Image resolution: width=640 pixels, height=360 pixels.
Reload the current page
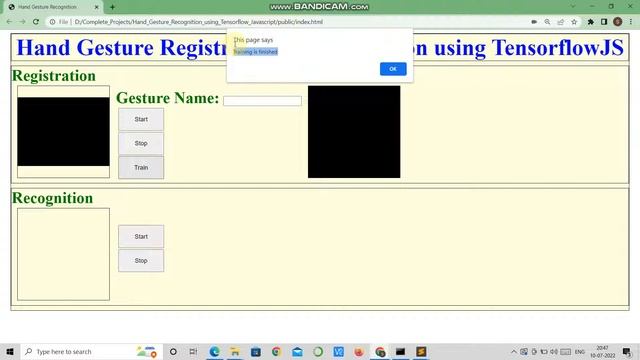pos(36,22)
